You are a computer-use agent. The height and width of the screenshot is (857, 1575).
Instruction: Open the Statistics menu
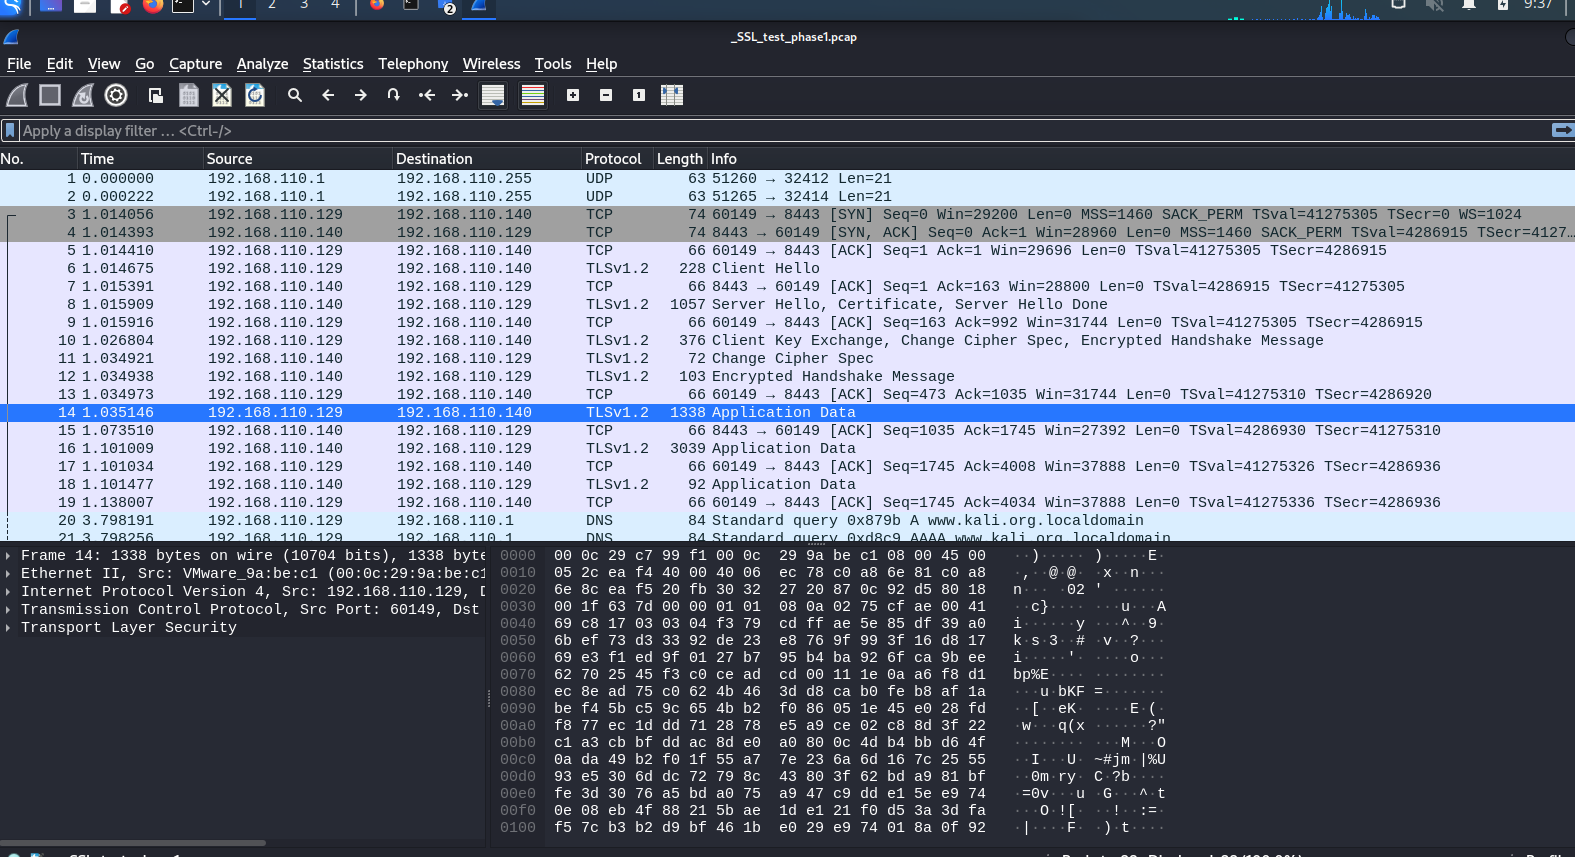[333, 64]
